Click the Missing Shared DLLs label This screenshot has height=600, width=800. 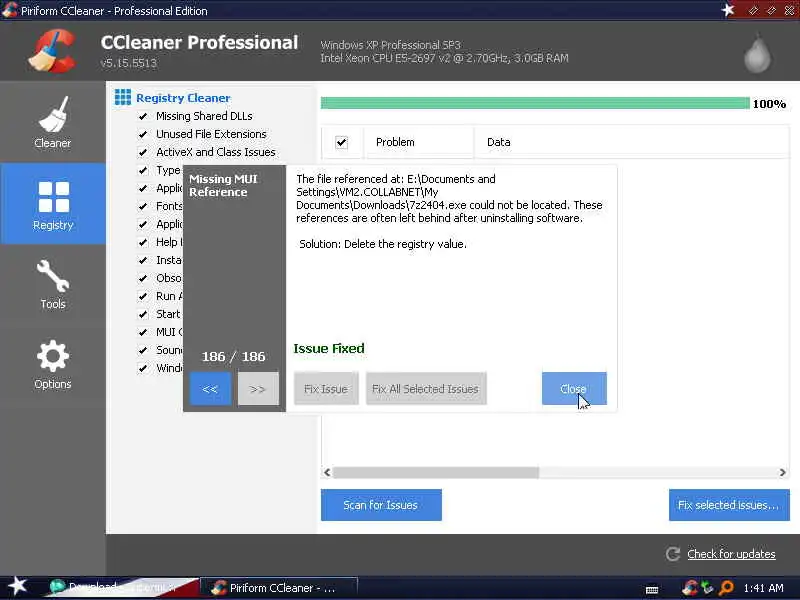(204, 116)
